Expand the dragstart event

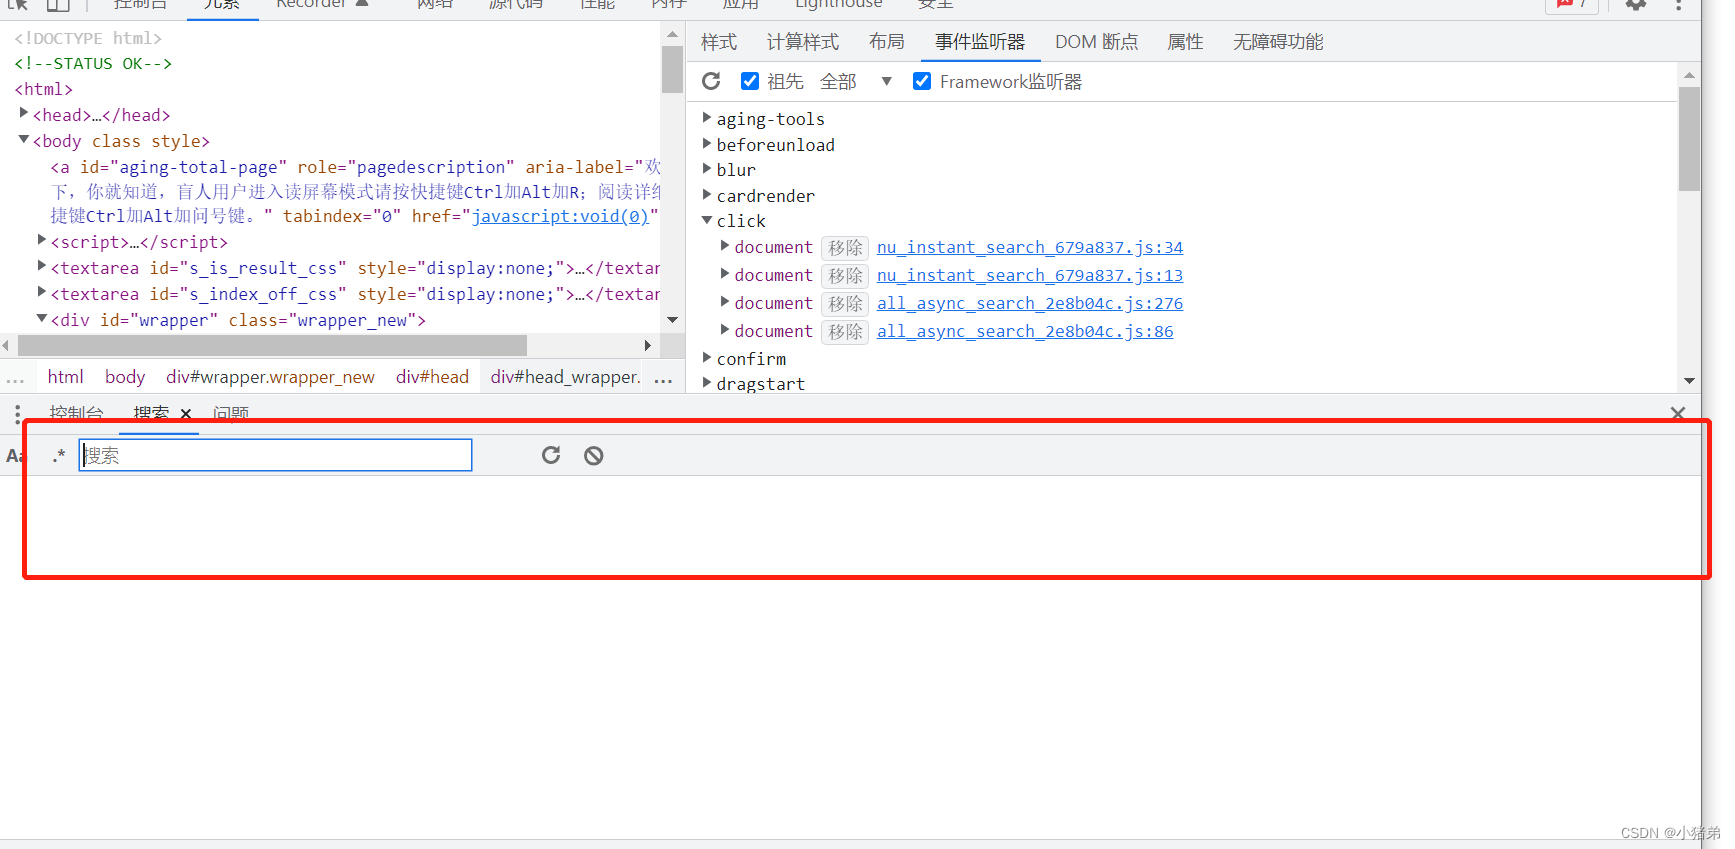707,382
